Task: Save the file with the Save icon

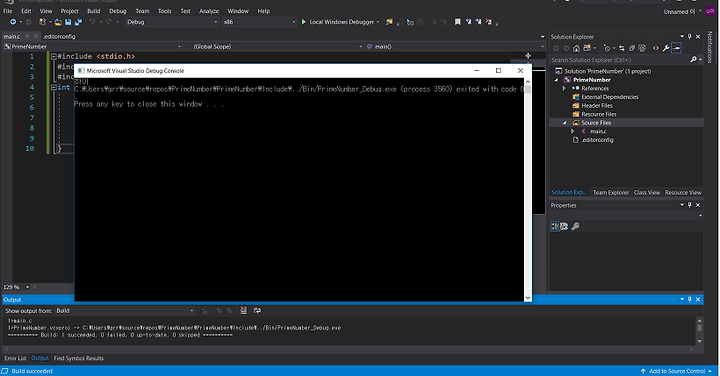Action: pos(68,22)
